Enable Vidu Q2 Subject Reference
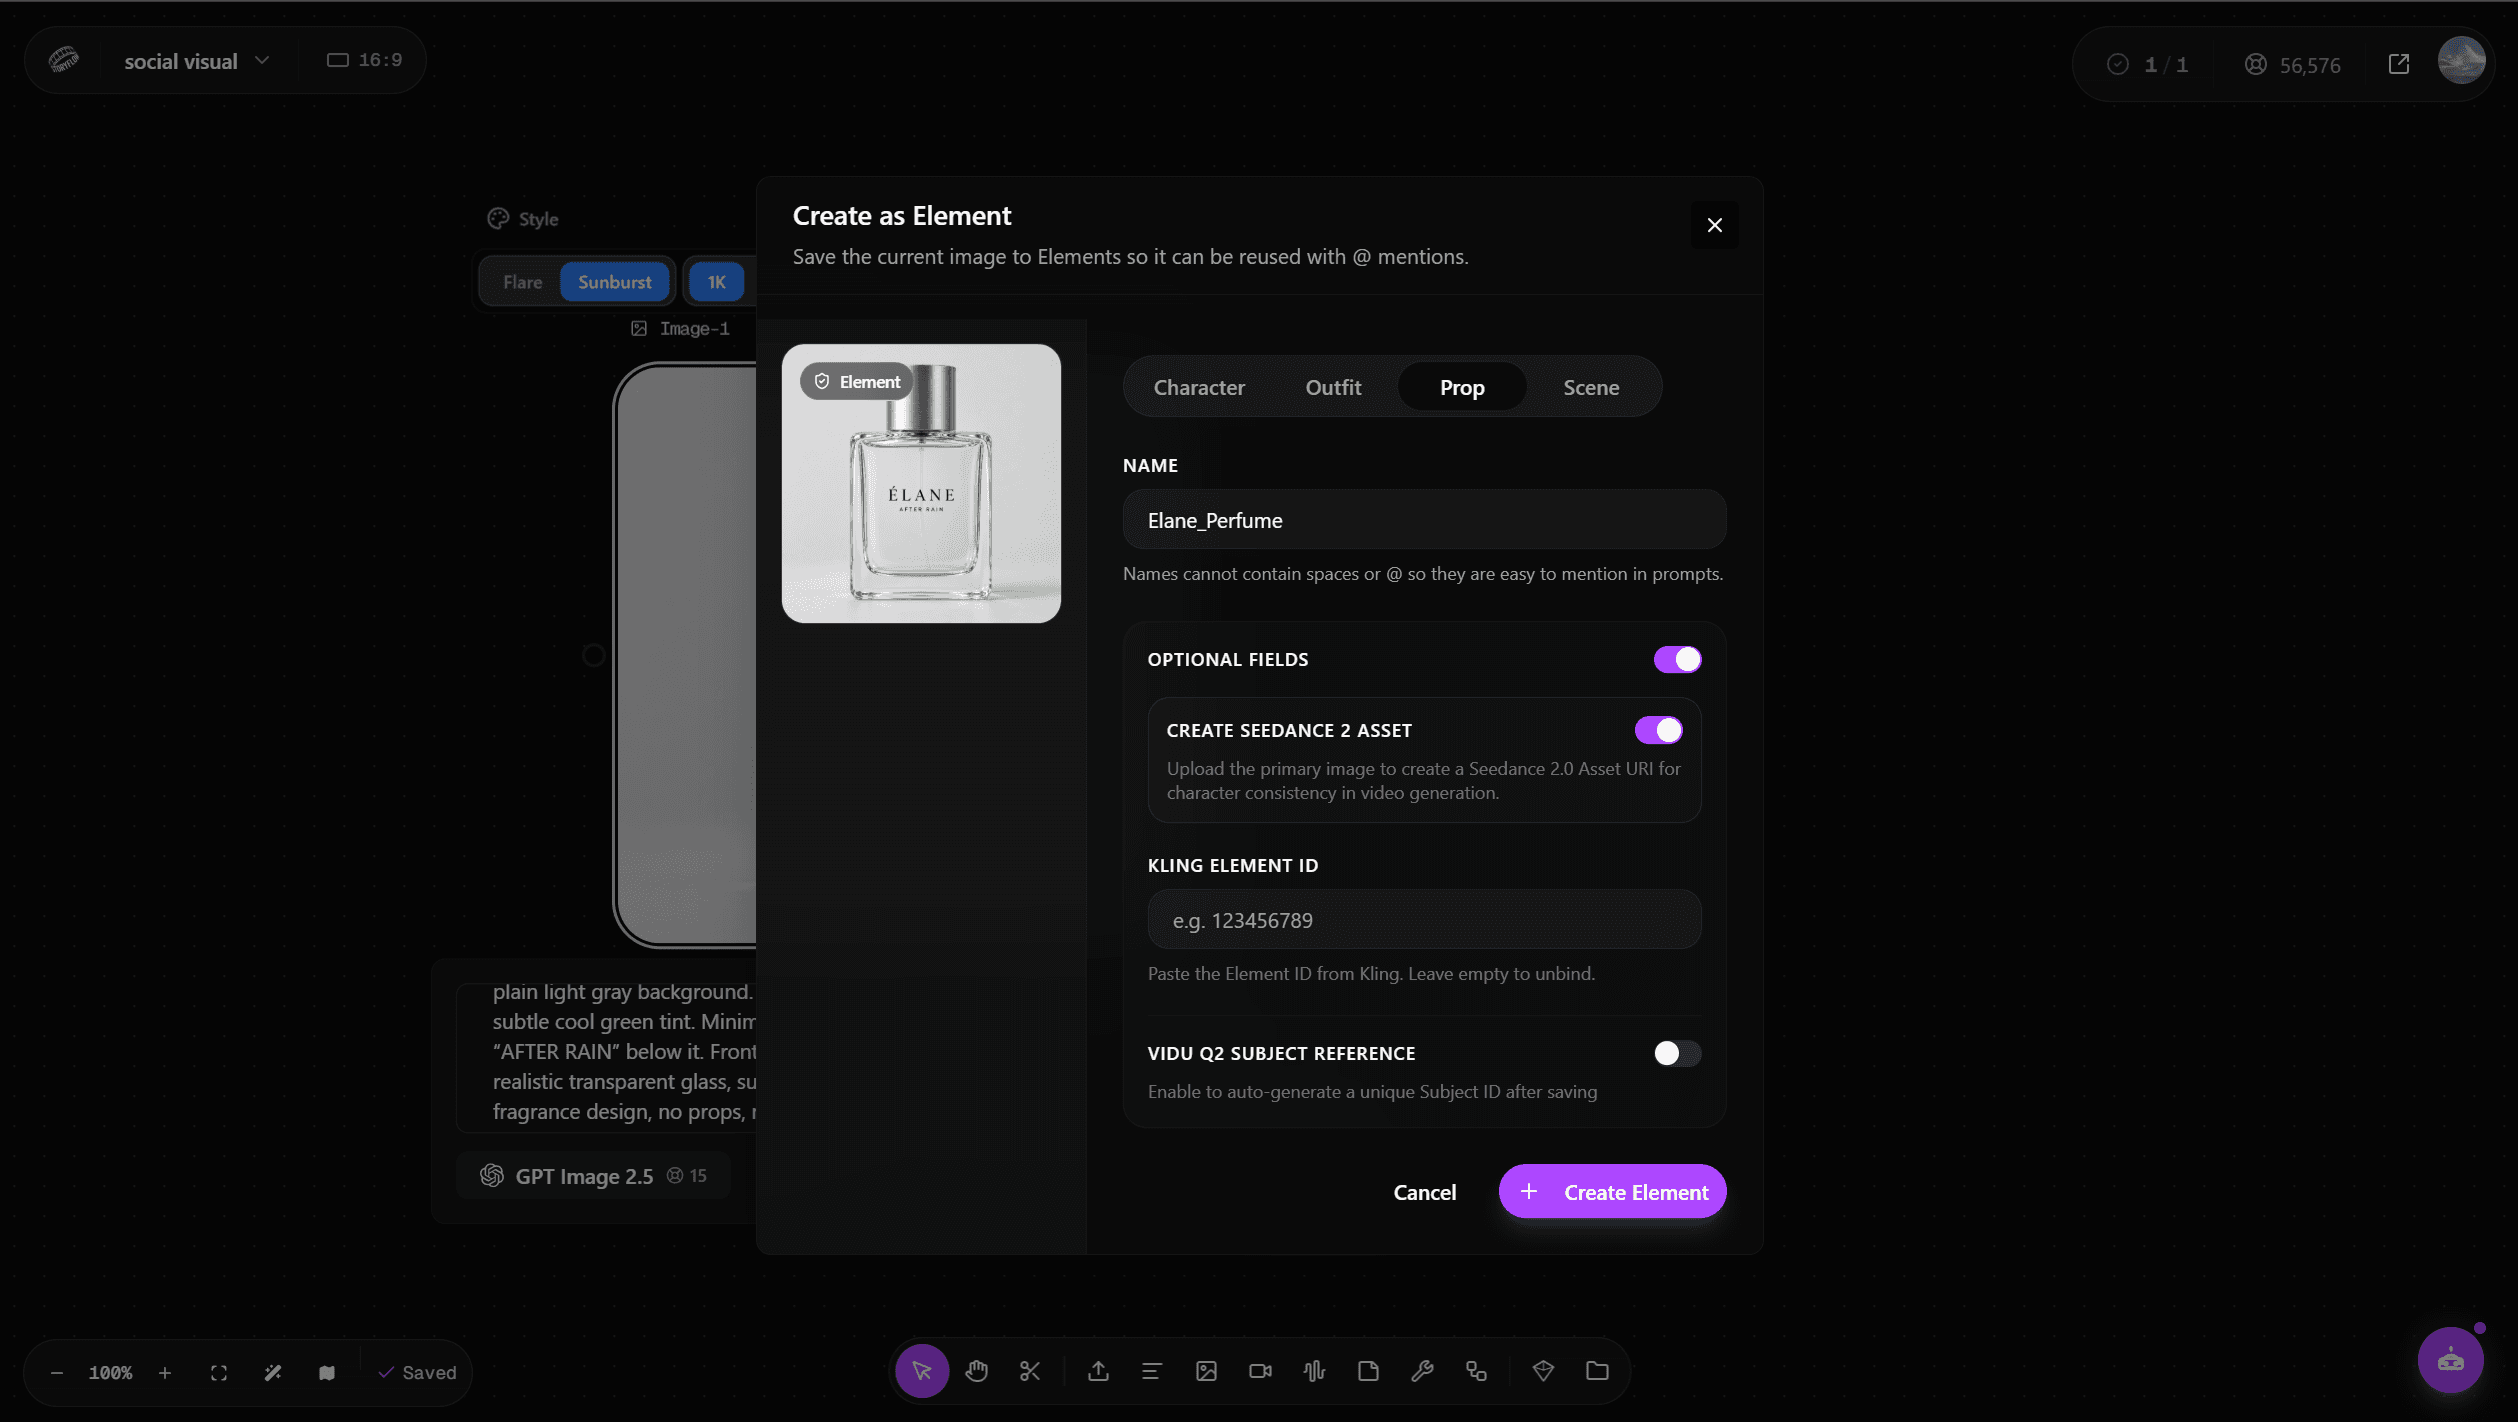The image size is (2518, 1422). click(x=1677, y=1053)
